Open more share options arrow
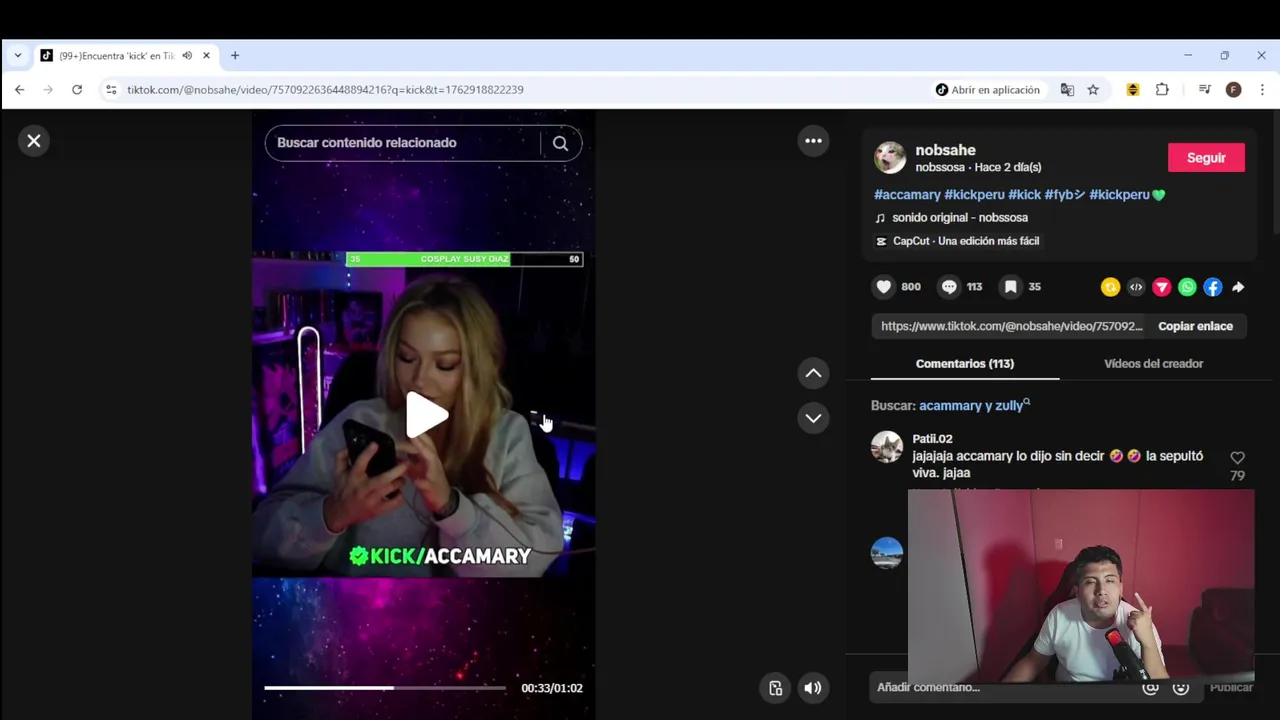 click(x=1238, y=287)
